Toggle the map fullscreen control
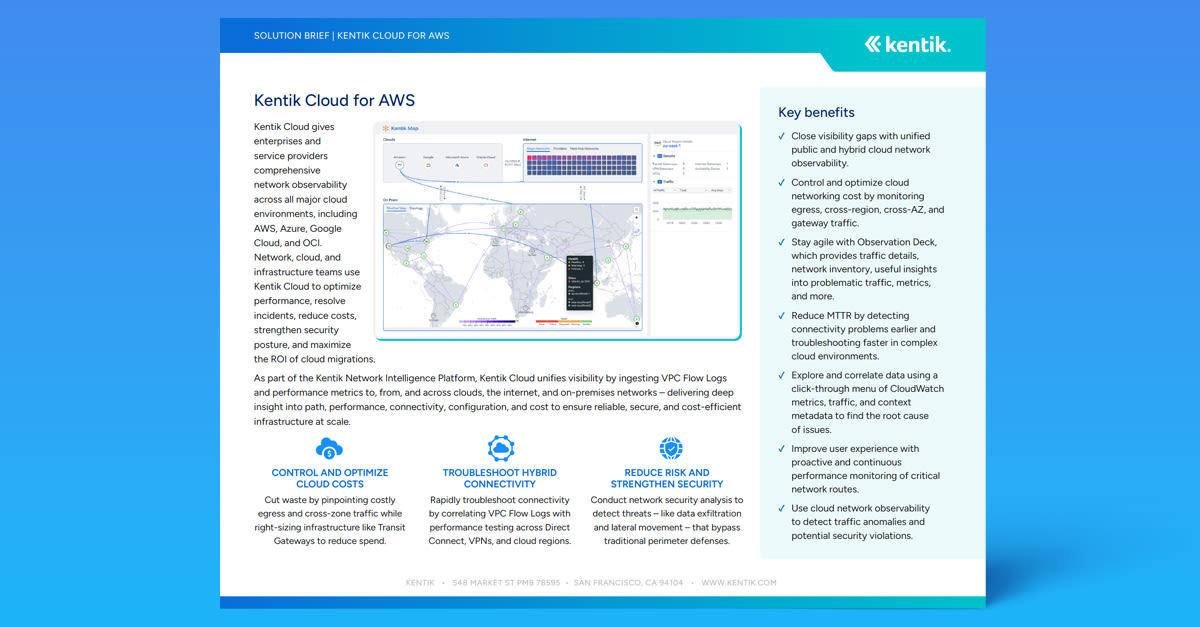 pyautogui.click(x=635, y=209)
